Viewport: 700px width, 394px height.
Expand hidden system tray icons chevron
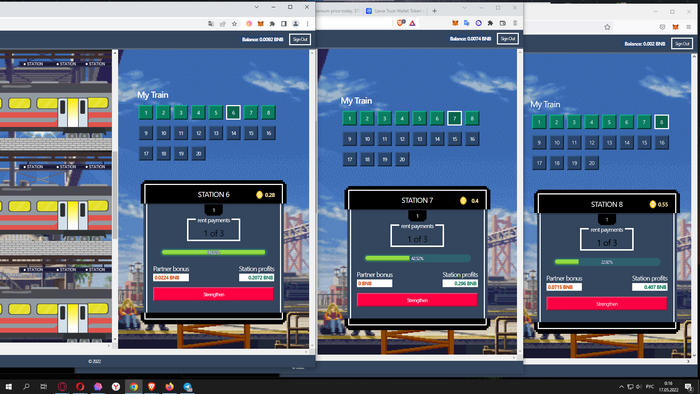pyautogui.click(x=621, y=386)
